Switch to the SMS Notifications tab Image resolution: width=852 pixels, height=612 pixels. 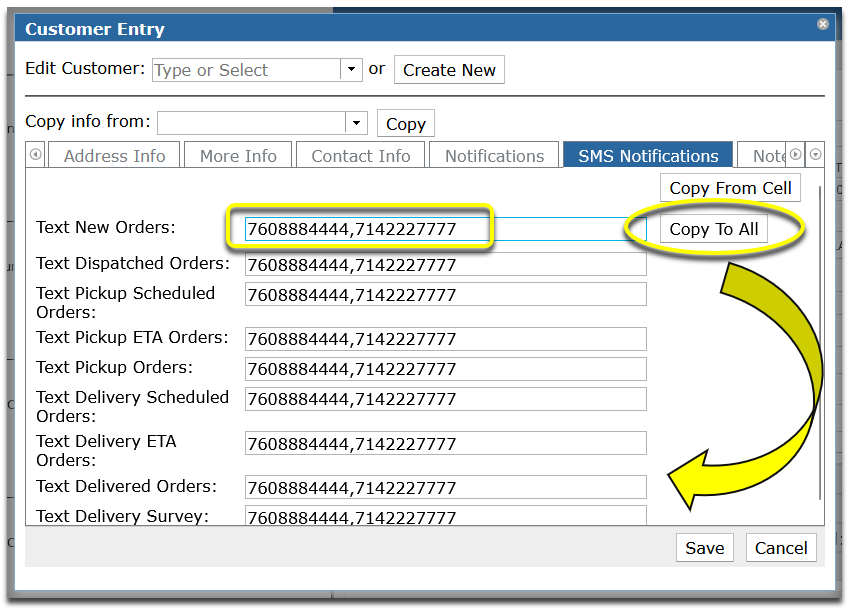(x=647, y=155)
